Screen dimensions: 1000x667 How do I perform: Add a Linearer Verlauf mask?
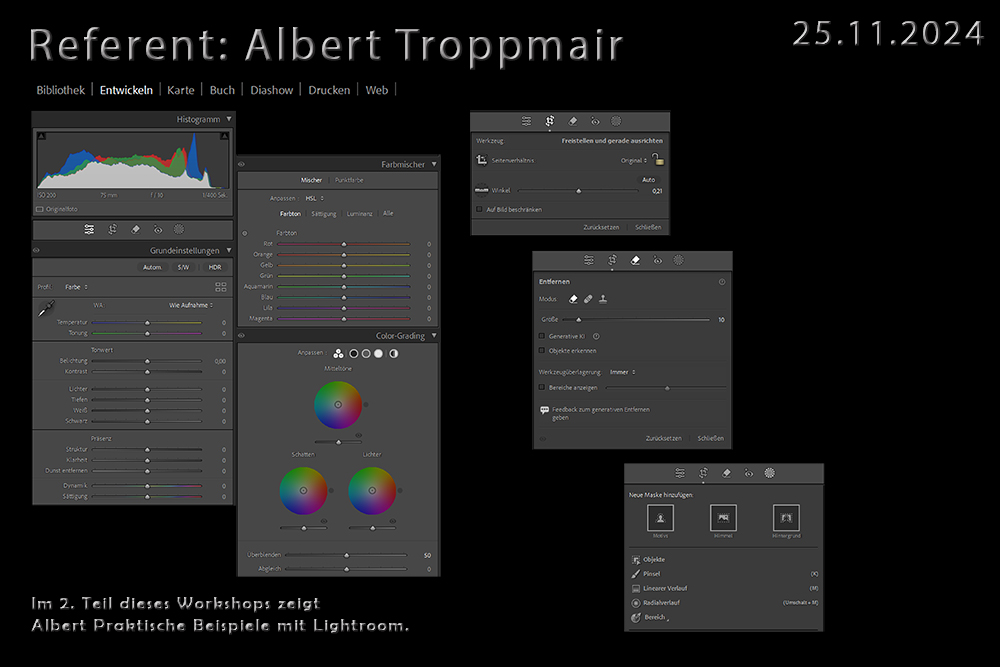point(659,589)
